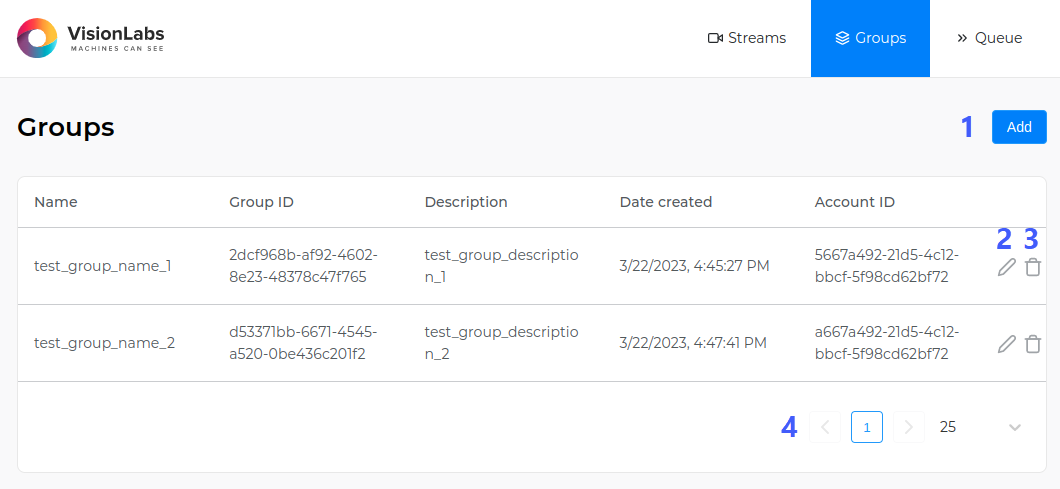Delete the test_group_name_1 group

coord(1033,267)
